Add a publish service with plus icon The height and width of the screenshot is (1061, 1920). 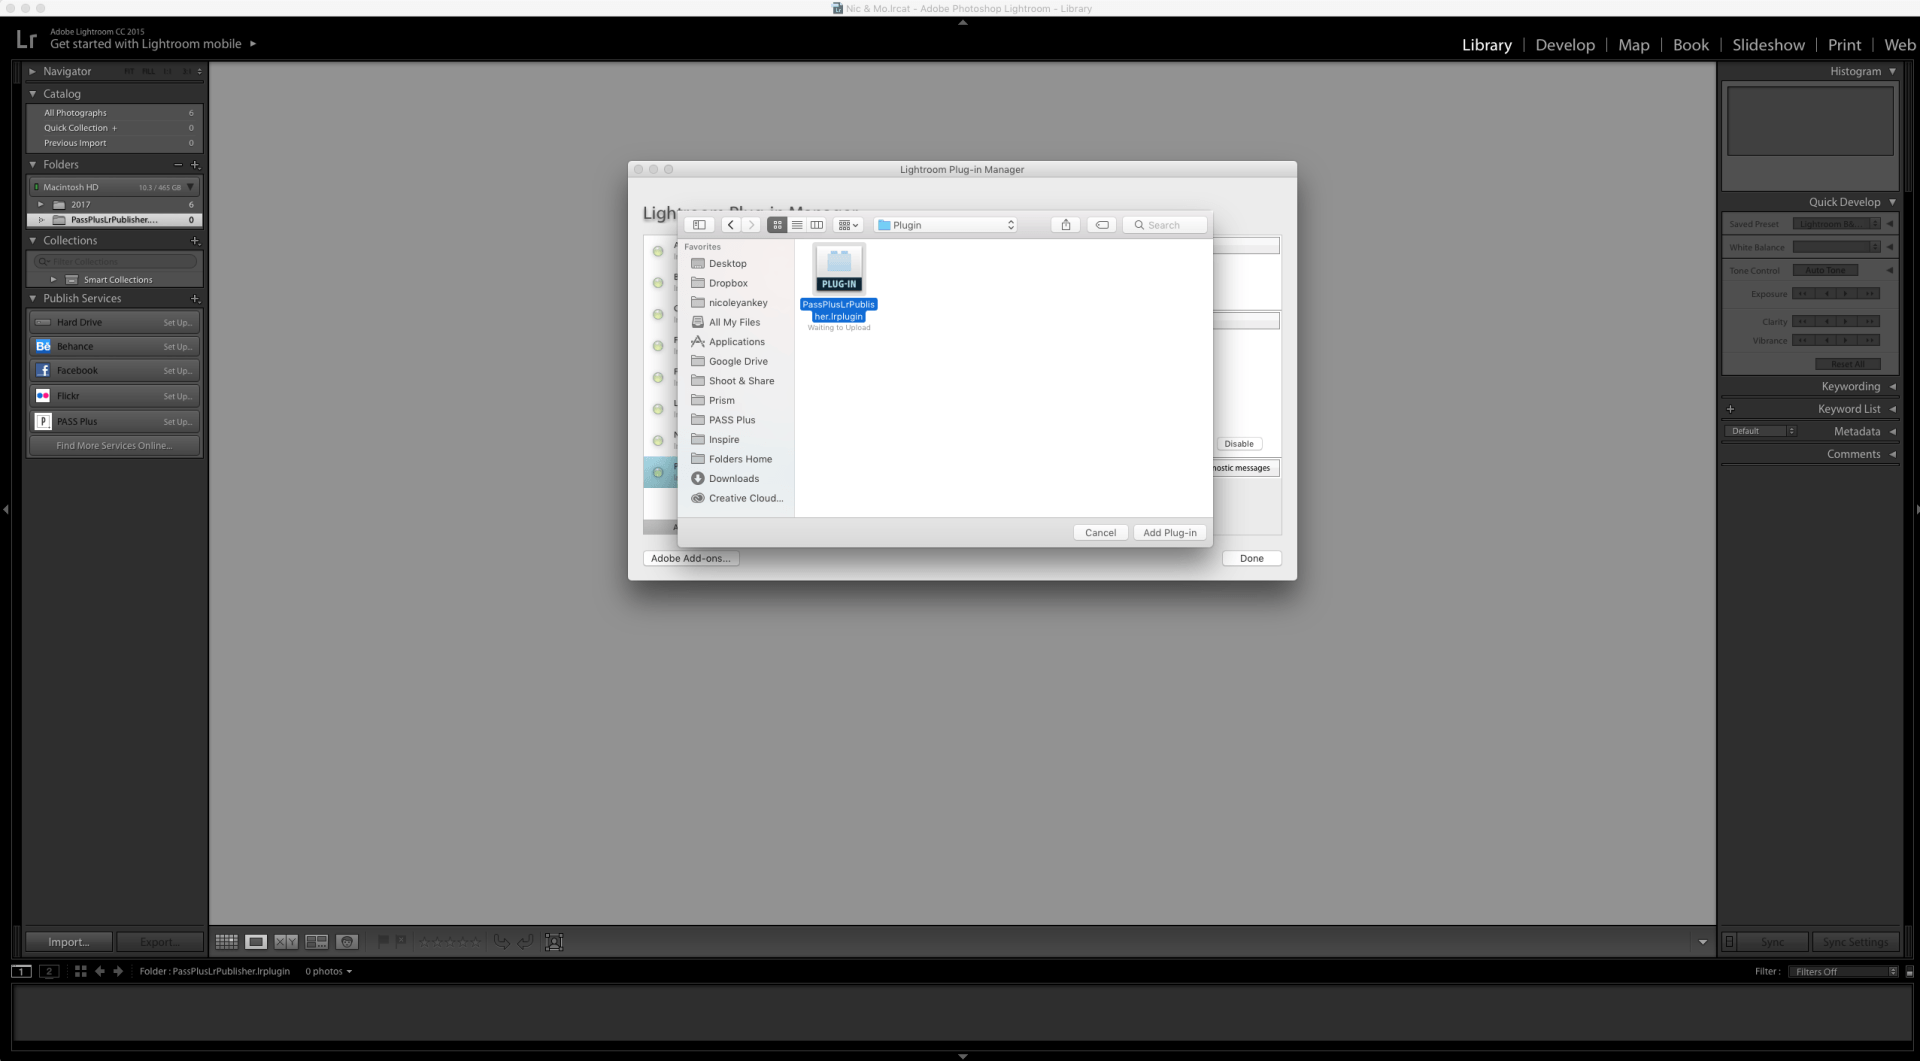195,299
